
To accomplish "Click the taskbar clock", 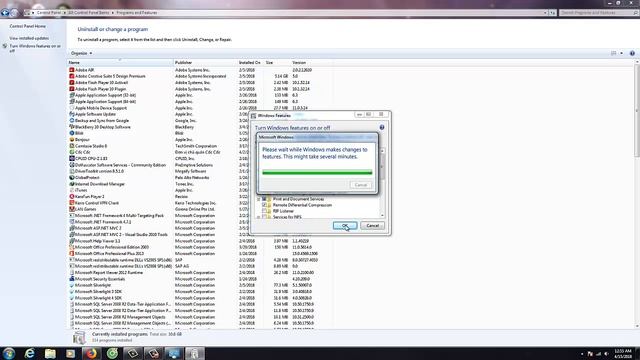I will (622, 353).
